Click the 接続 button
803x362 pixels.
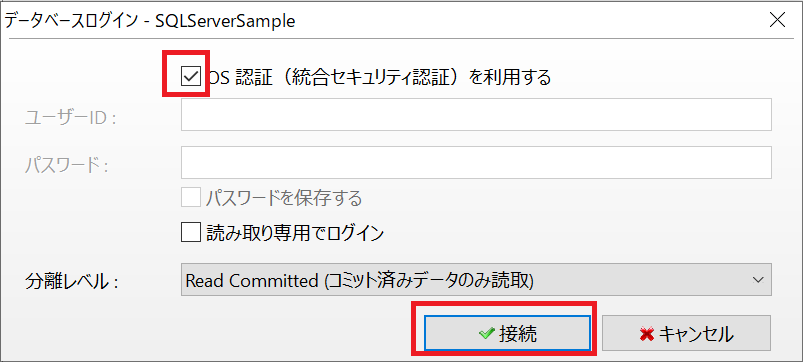tap(508, 334)
